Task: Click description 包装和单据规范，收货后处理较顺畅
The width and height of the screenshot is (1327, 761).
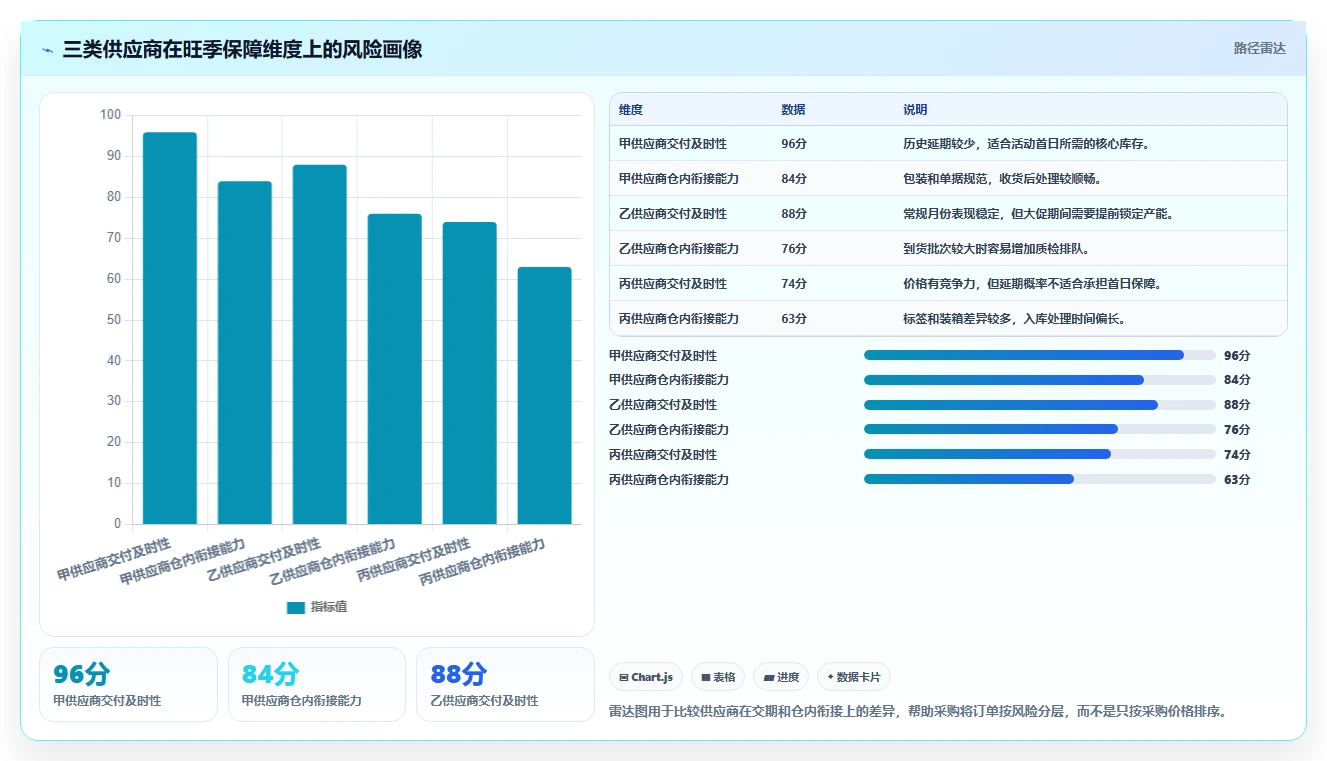Action: [1002, 179]
